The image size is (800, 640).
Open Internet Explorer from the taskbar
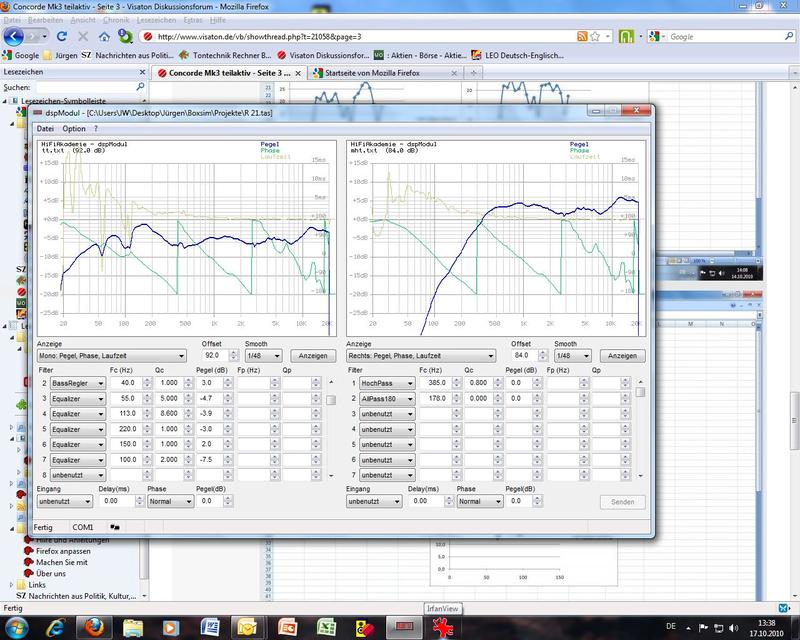57,626
